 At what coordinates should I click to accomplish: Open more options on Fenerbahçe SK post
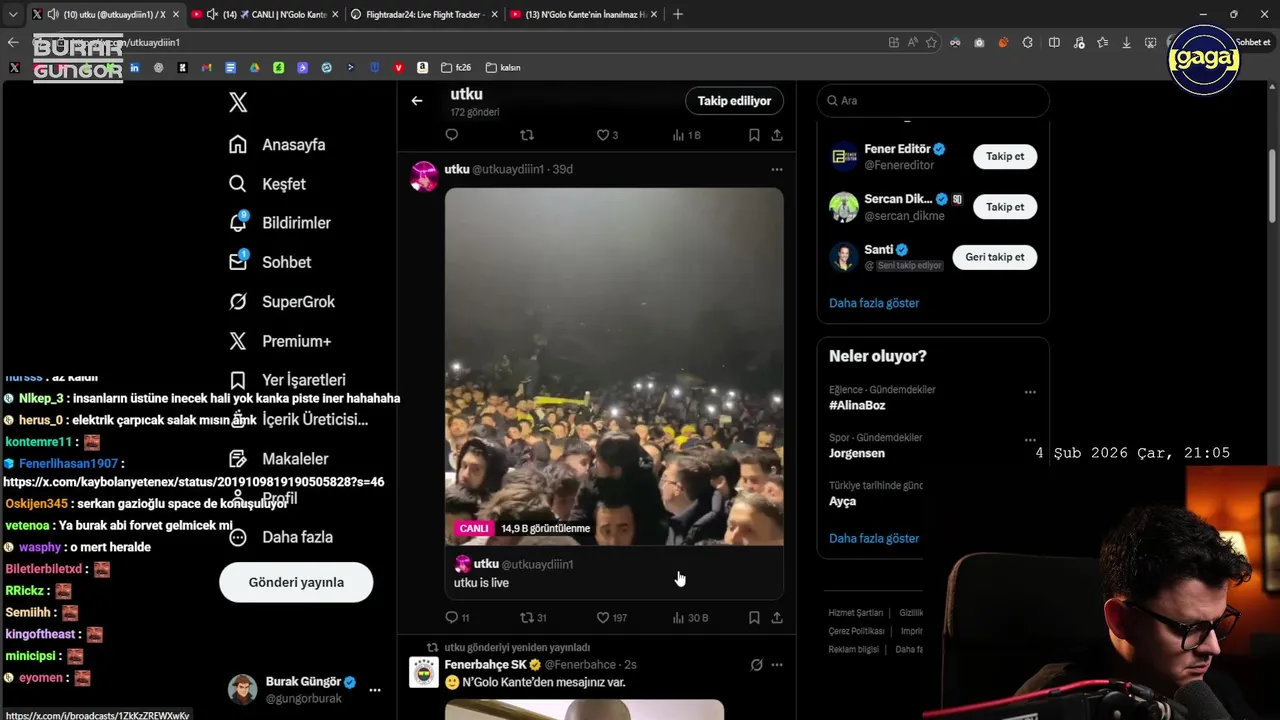[x=777, y=665]
